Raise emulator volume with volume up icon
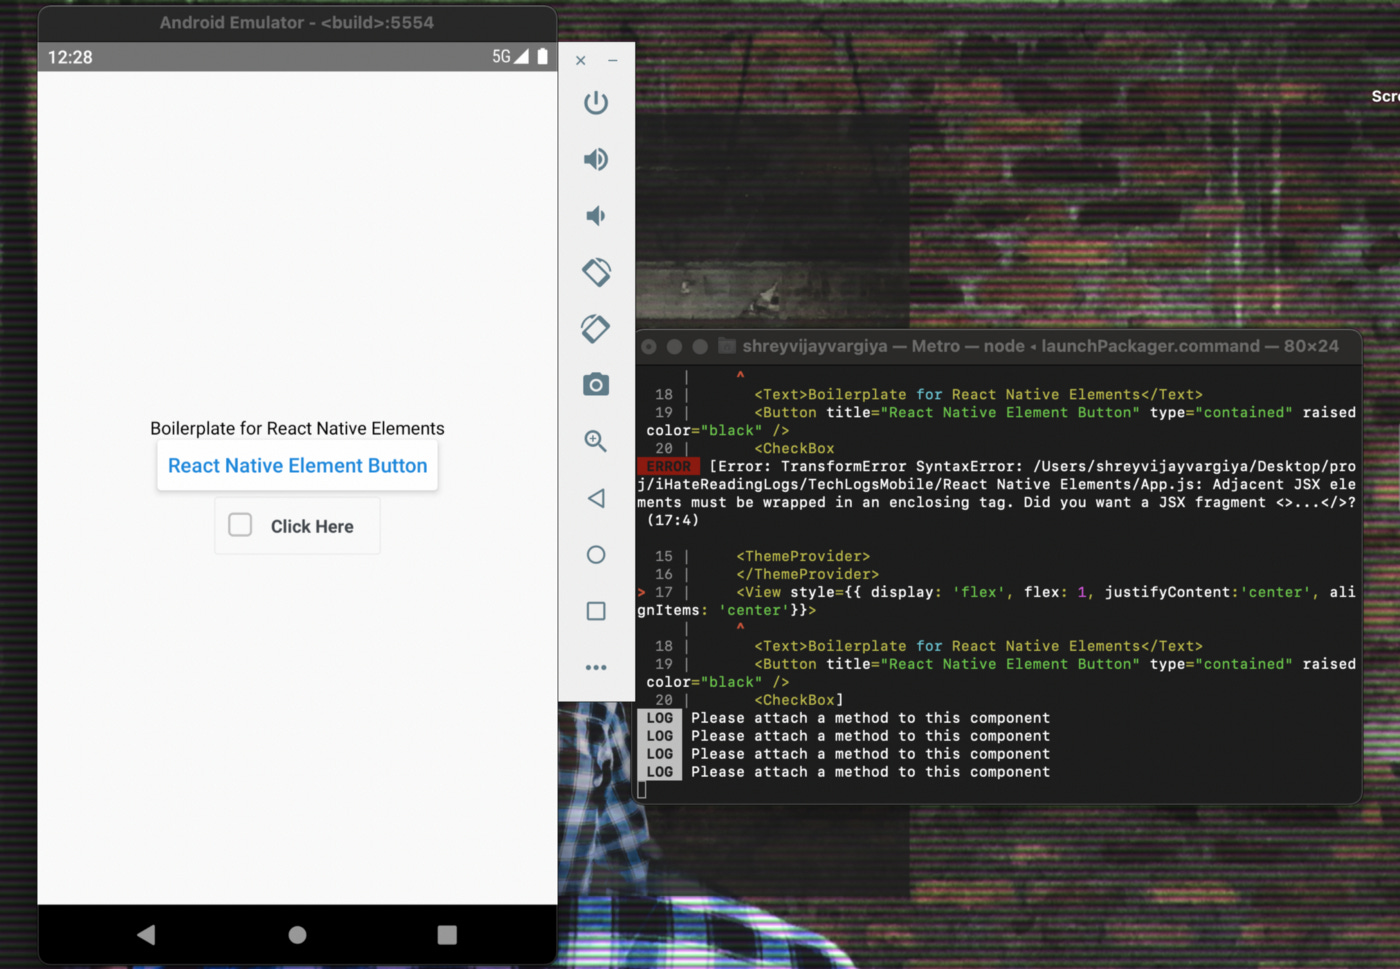 click(596, 159)
